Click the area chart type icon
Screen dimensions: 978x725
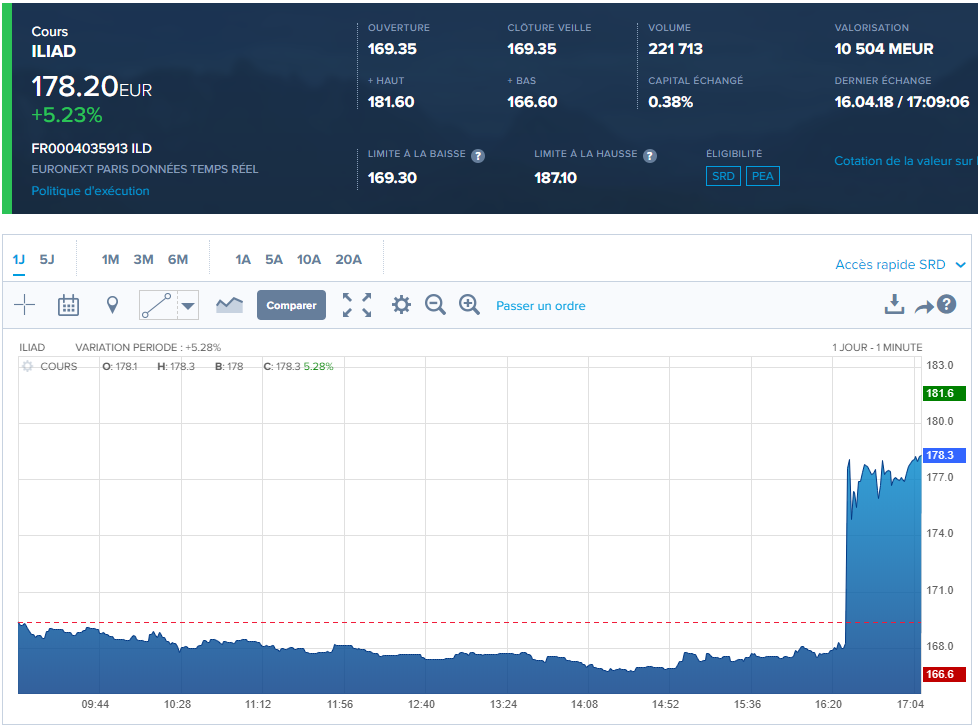tap(229, 305)
